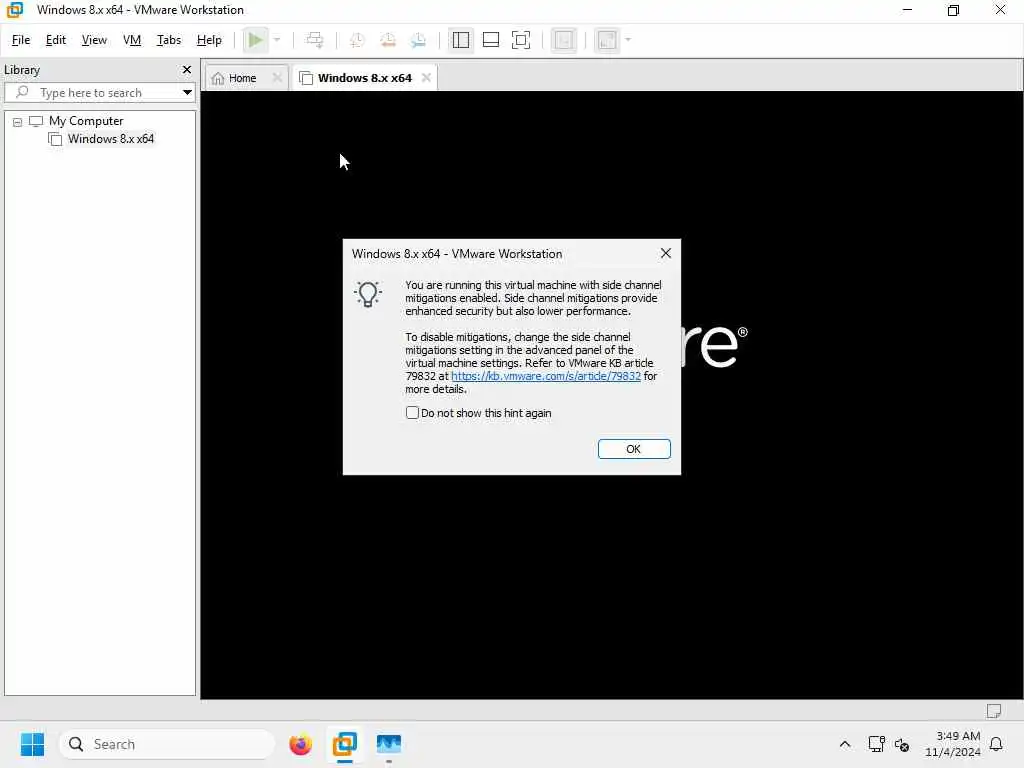Screen dimensions: 1024x768
Task: Open the notifications bell icon
Action: (x=996, y=744)
